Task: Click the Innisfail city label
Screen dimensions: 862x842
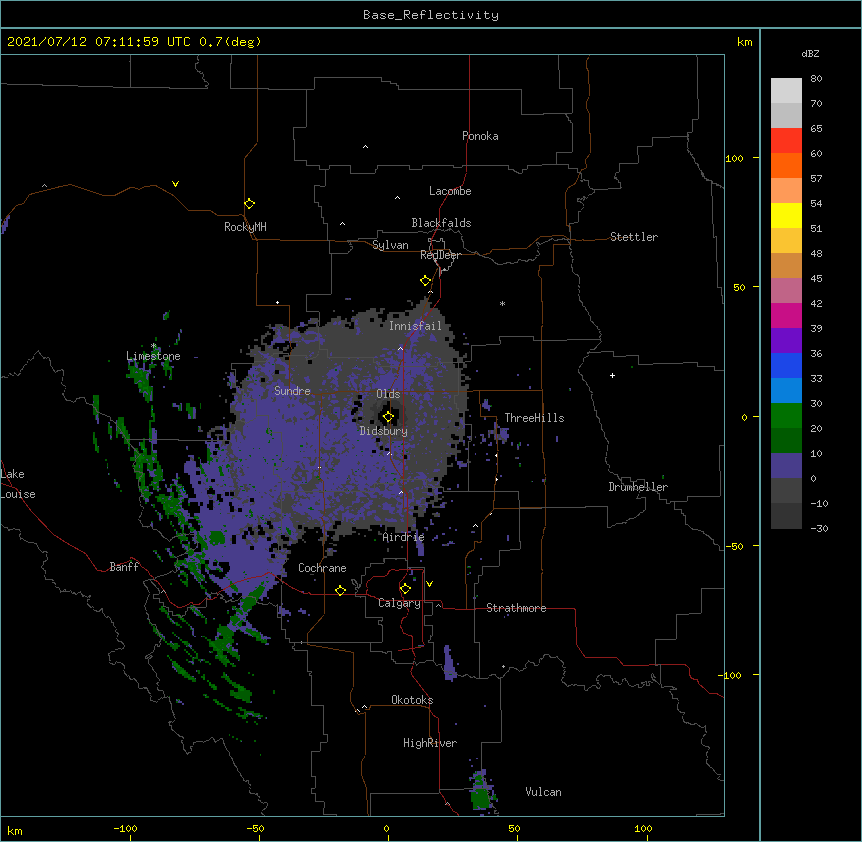Action: 415,326
